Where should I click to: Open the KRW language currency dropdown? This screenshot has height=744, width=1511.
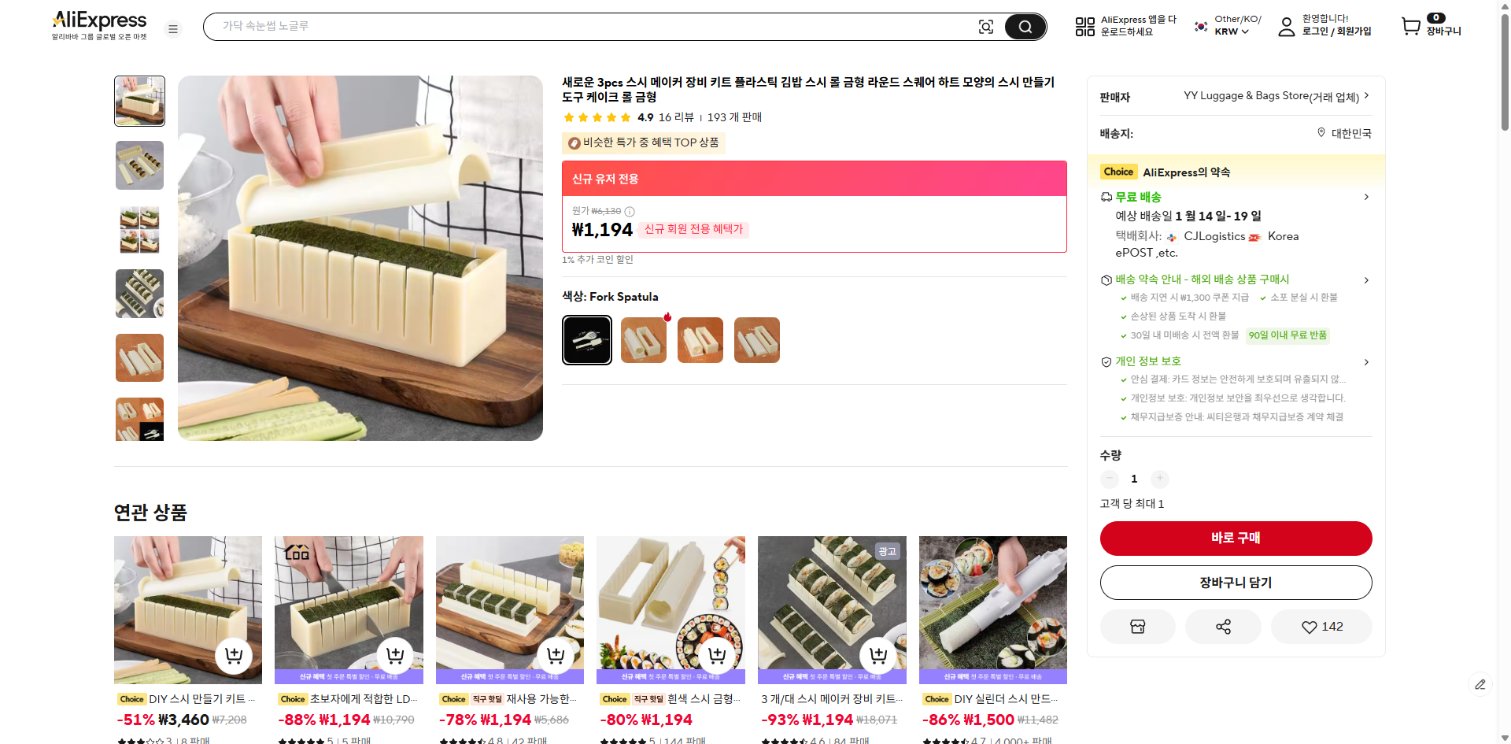1227,26
